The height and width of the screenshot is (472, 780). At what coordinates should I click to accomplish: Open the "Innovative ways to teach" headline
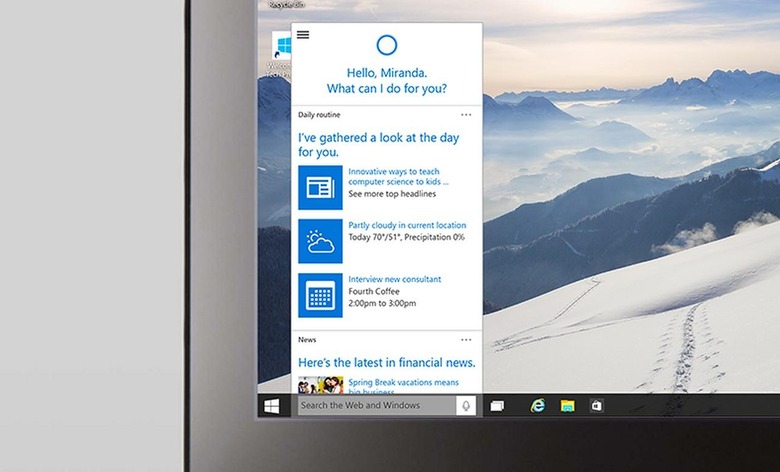coord(398,177)
